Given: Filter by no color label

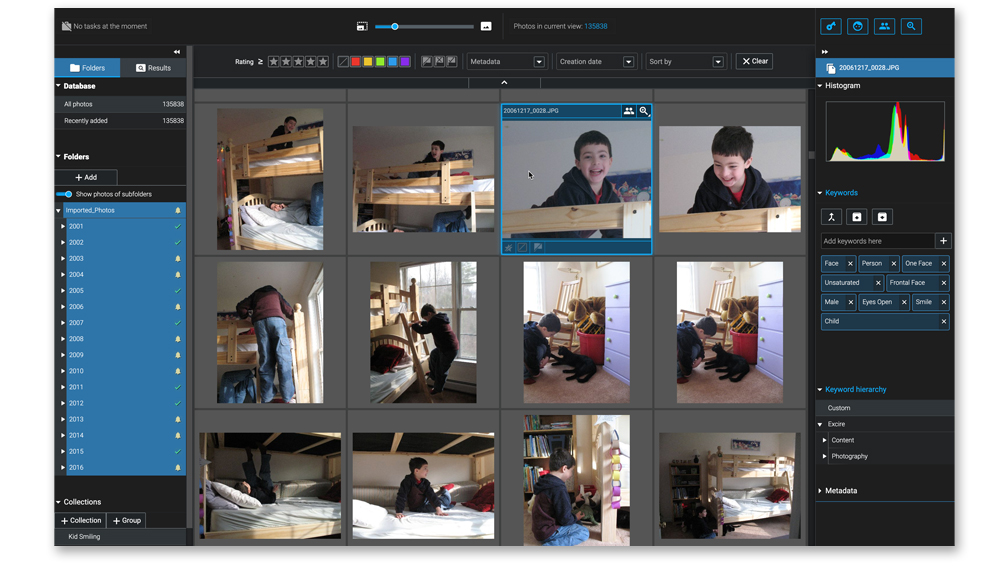Looking at the screenshot, I should [x=343, y=62].
